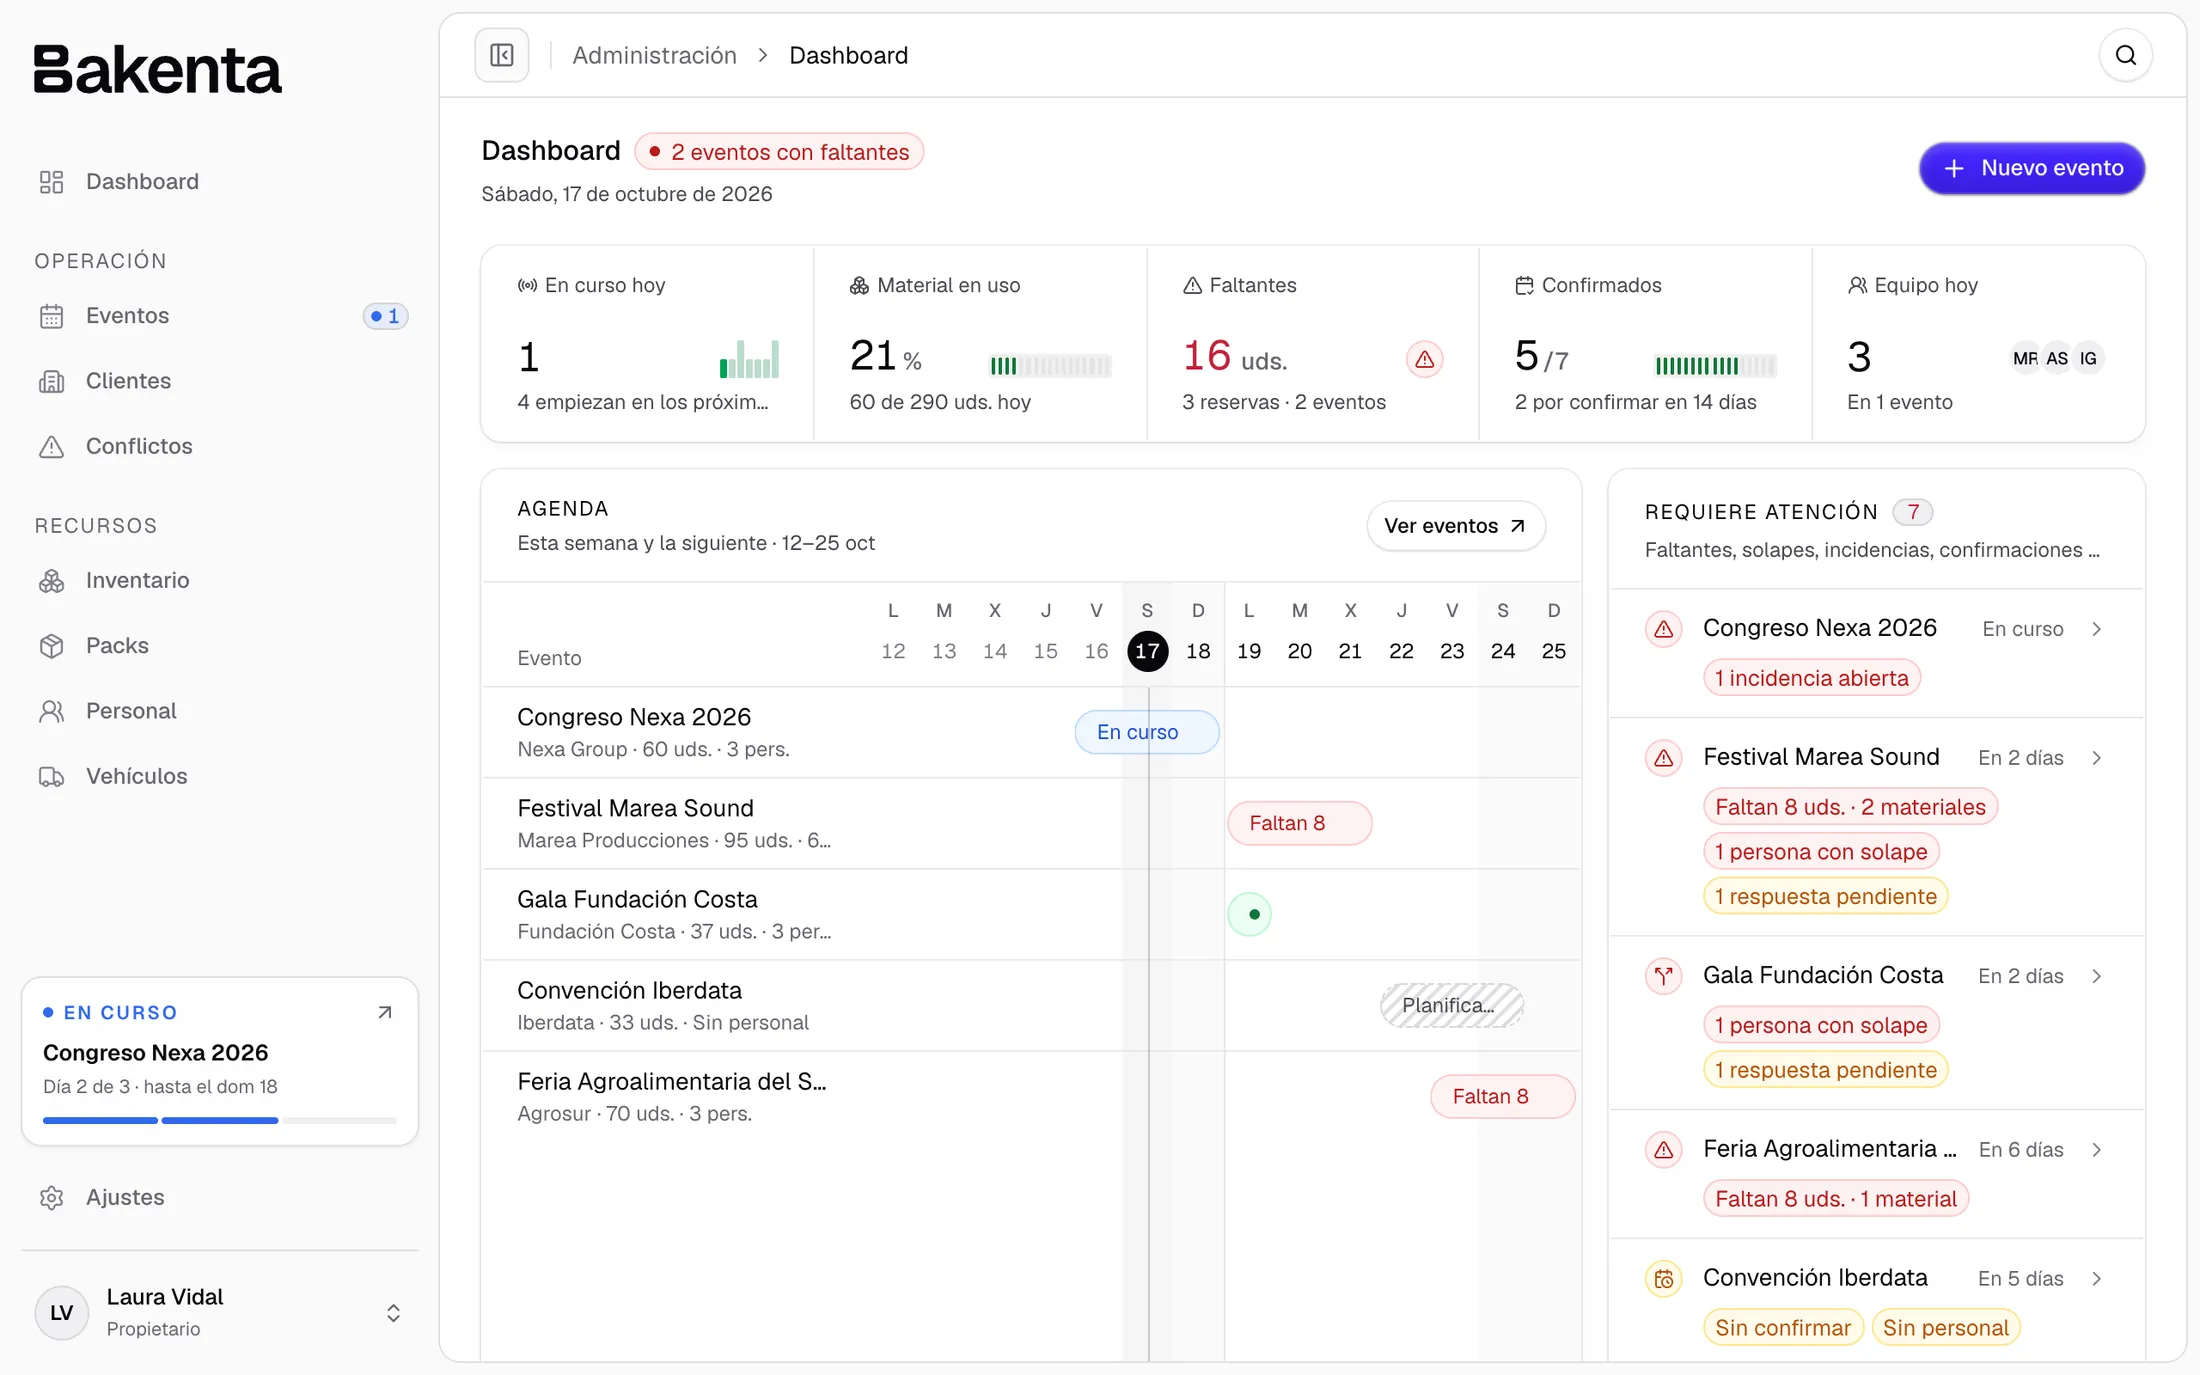Go to Clientes in the sidebar
Screen dimensions: 2200x1375
point(220,381)
